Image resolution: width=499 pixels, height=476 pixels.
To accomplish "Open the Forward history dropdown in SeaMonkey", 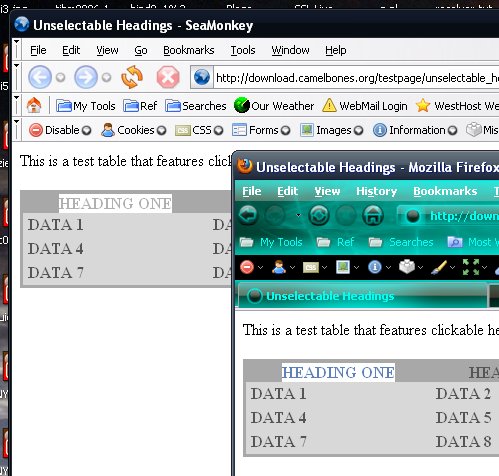I will pyautogui.click(x=106, y=77).
